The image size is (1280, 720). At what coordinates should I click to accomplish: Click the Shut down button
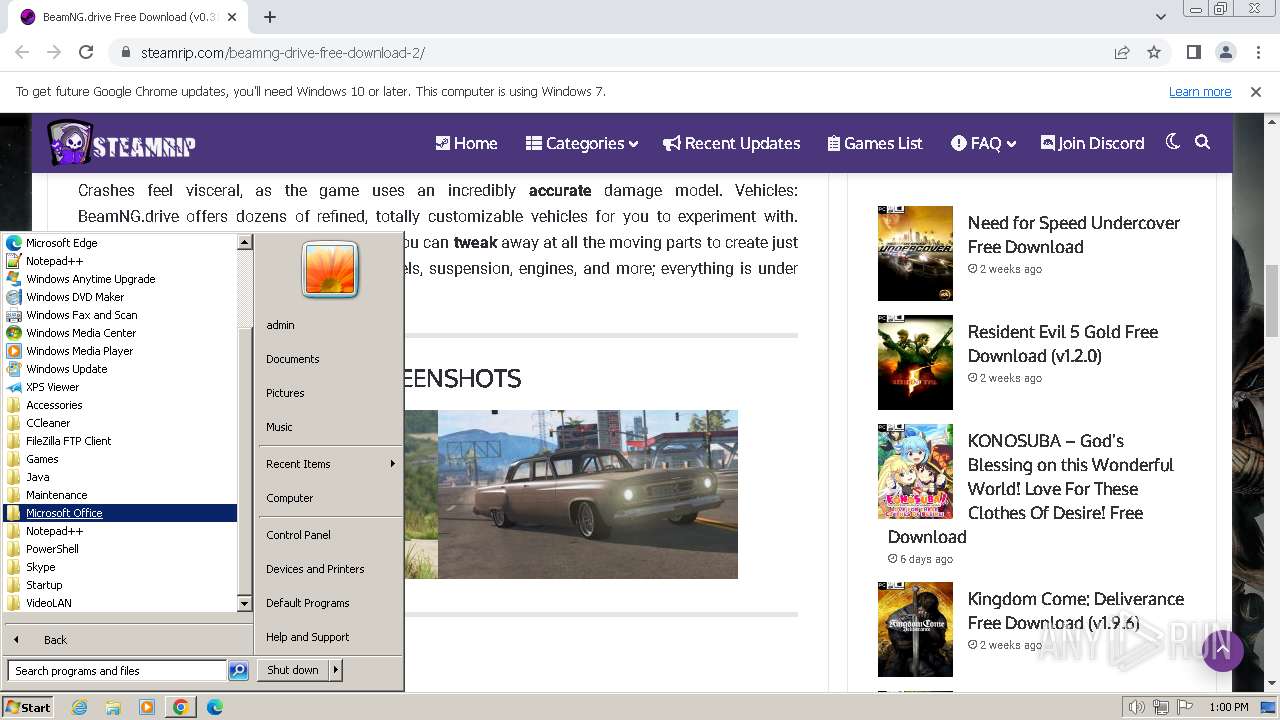[x=293, y=671]
